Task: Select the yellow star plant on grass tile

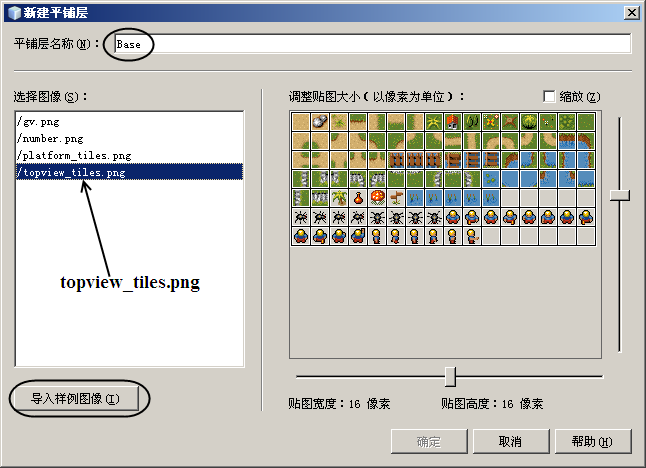Action: point(433,122)
